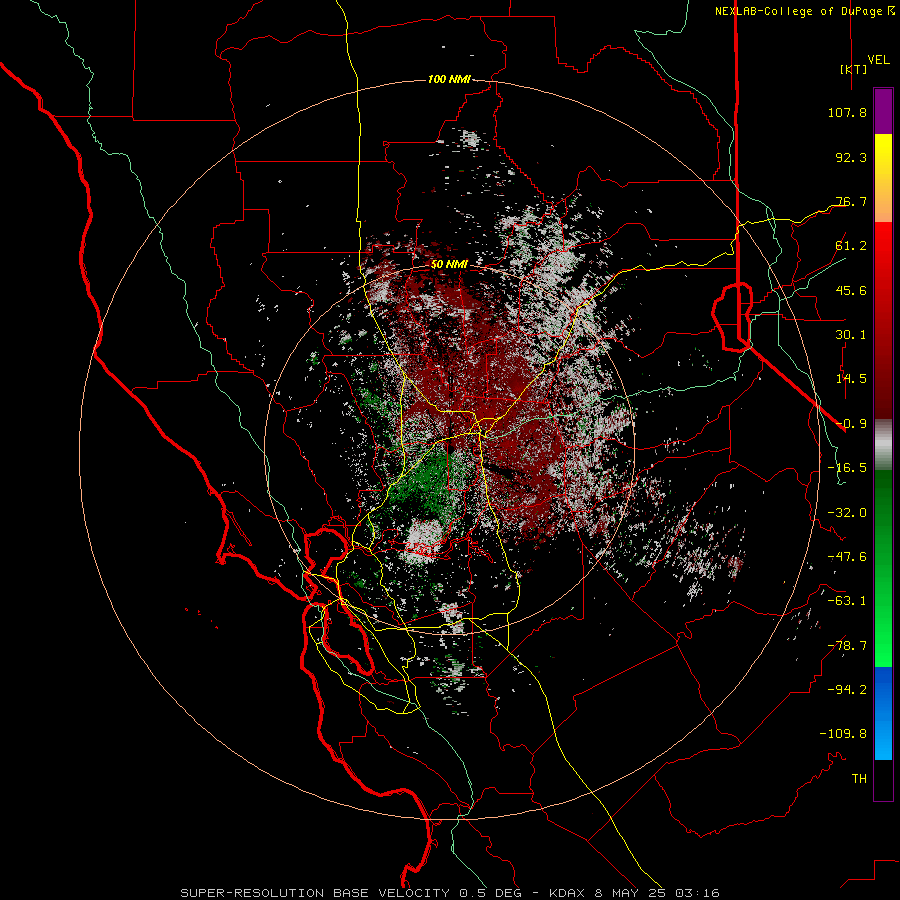900x900 pixels.
Task: Click the purple segment of the velocity color bar
Action: coord(883,111)
